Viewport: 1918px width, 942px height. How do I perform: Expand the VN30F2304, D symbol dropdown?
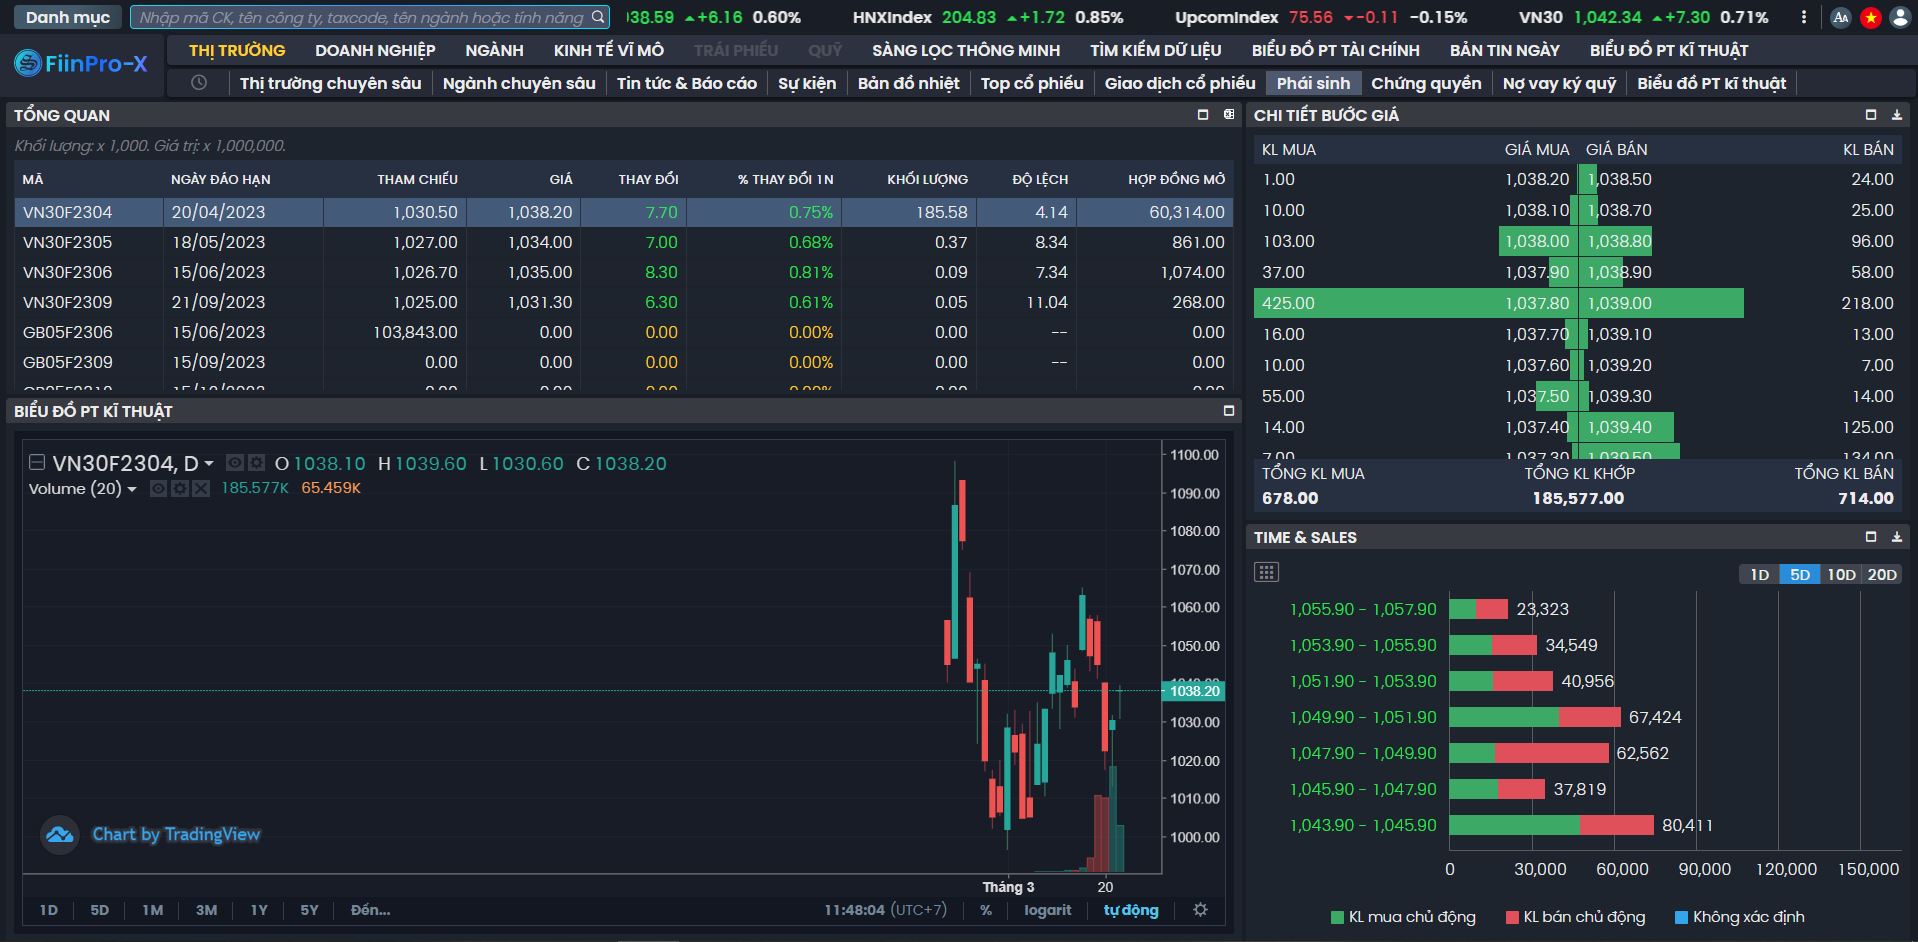coord(208,464)
